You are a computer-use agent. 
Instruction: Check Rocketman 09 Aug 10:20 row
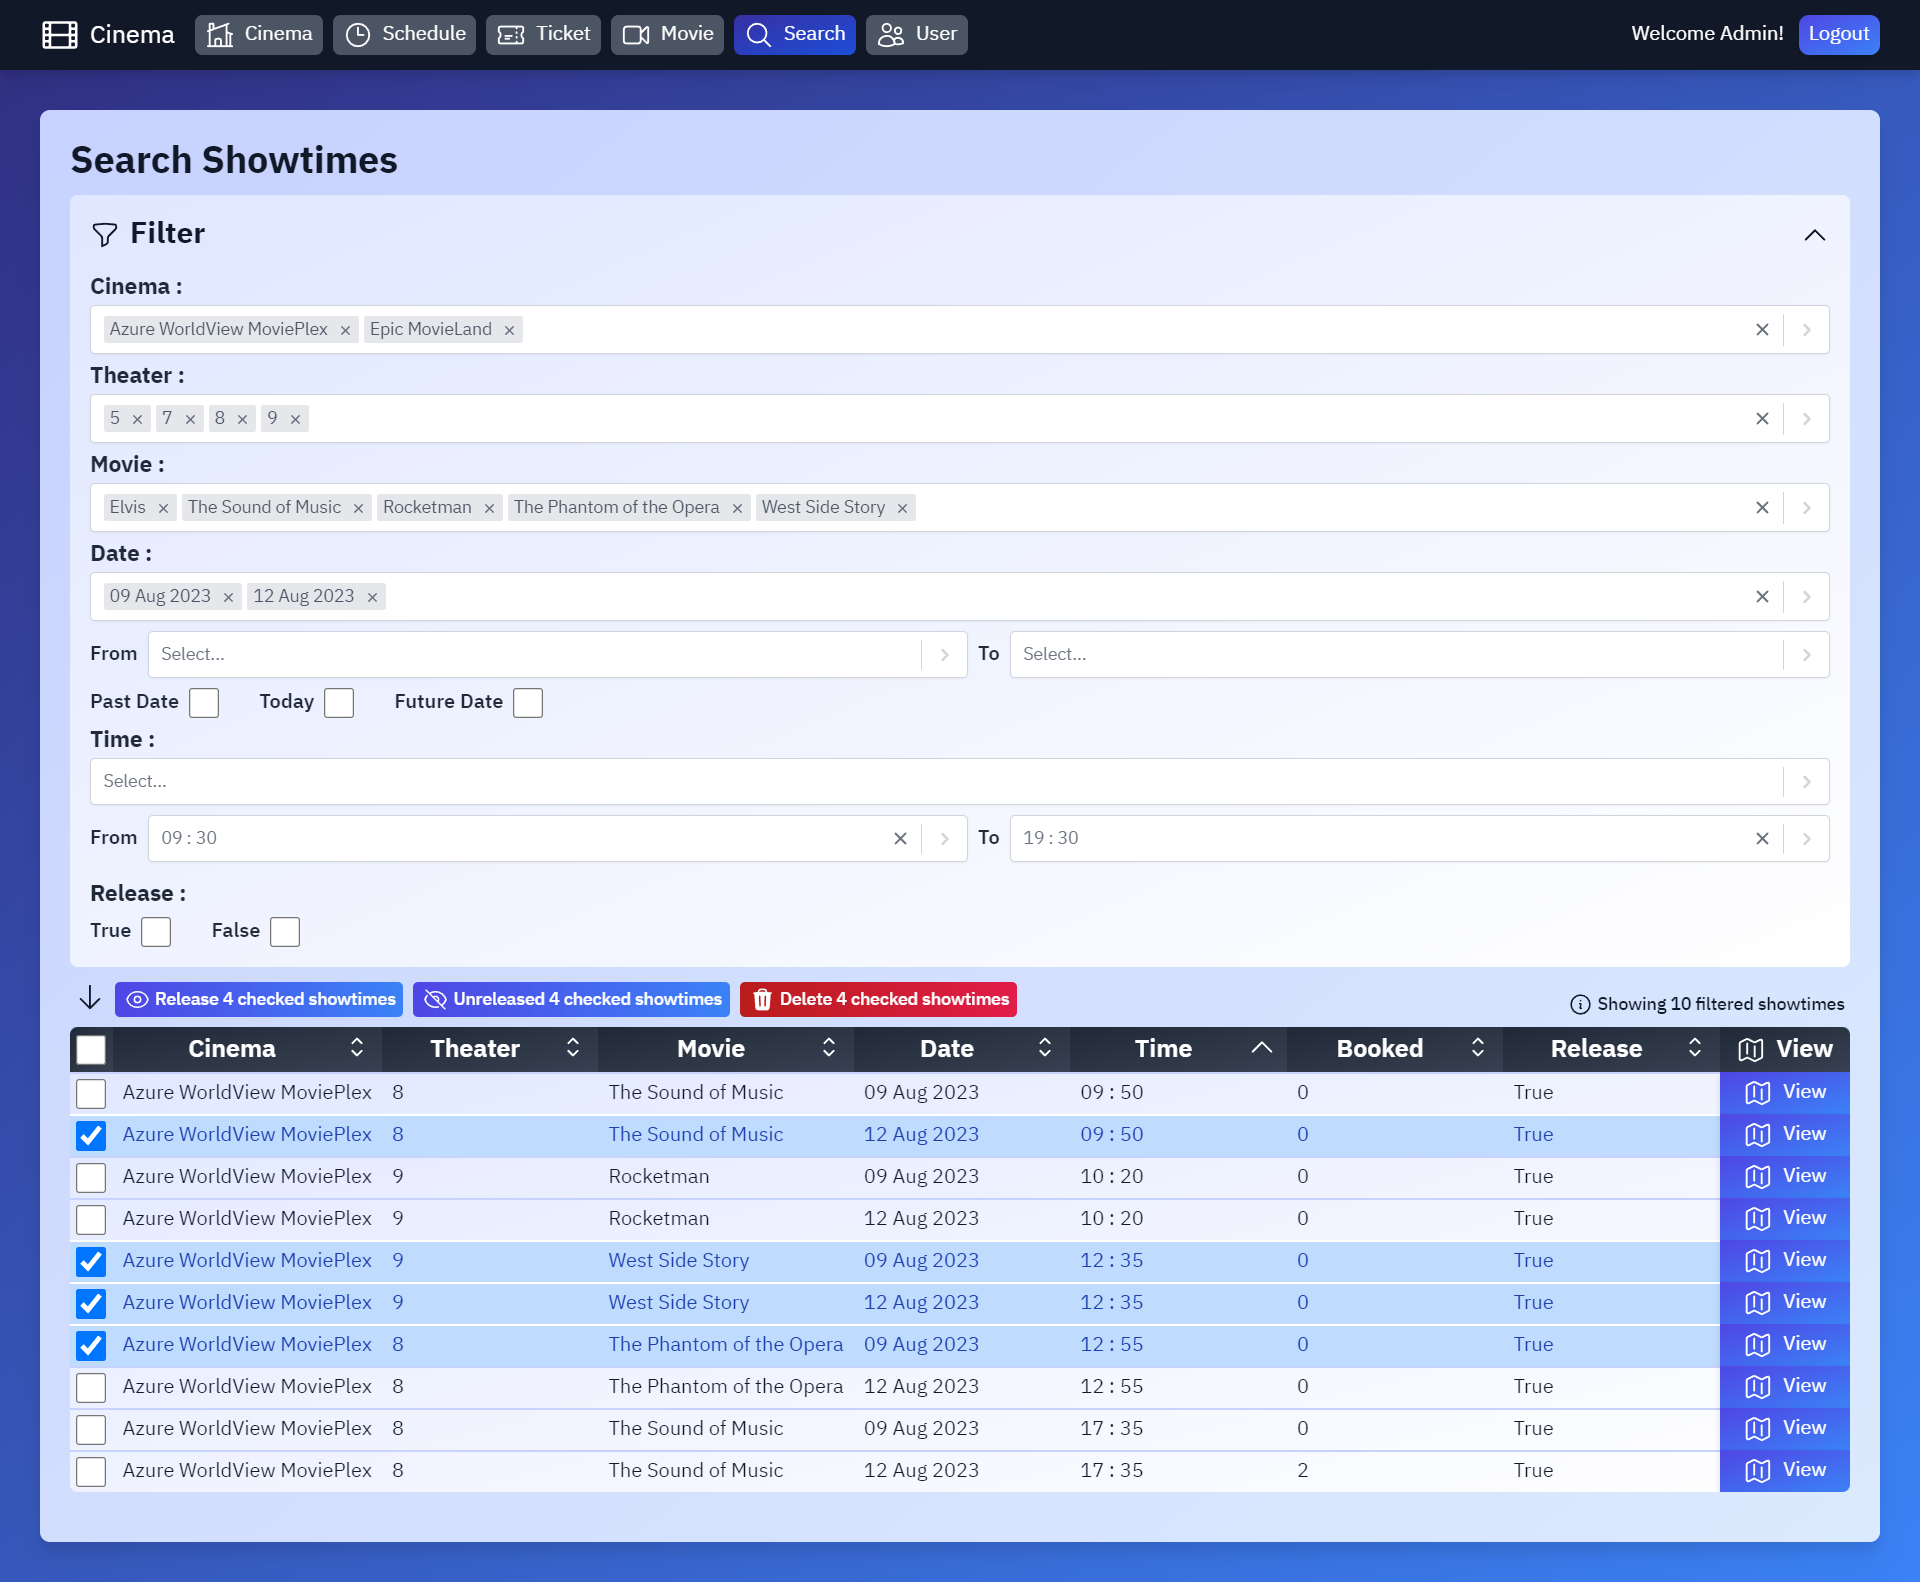91,1178
